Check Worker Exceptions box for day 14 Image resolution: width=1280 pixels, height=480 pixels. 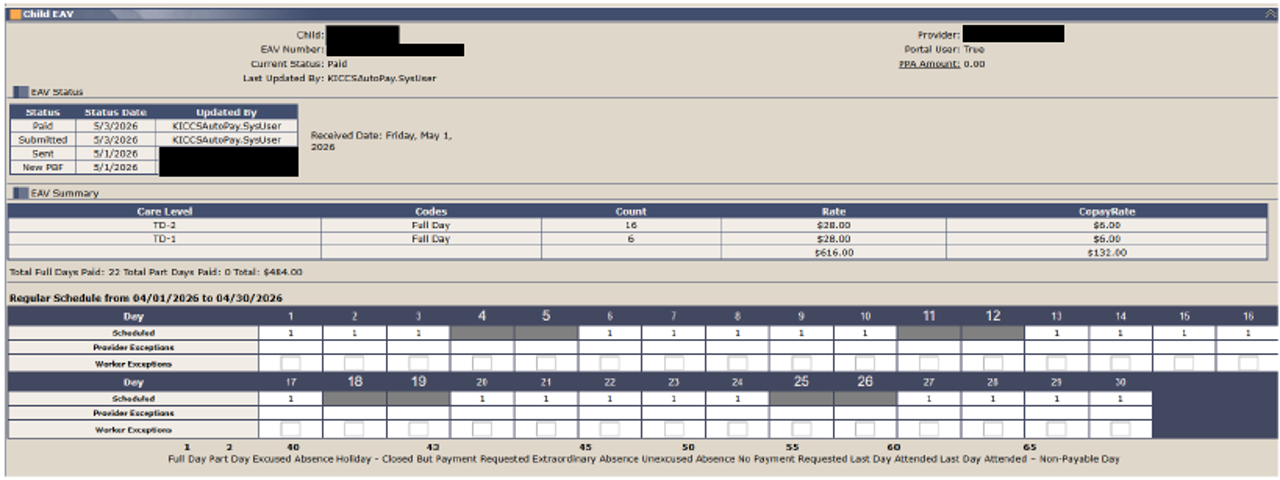point(1121,364)
